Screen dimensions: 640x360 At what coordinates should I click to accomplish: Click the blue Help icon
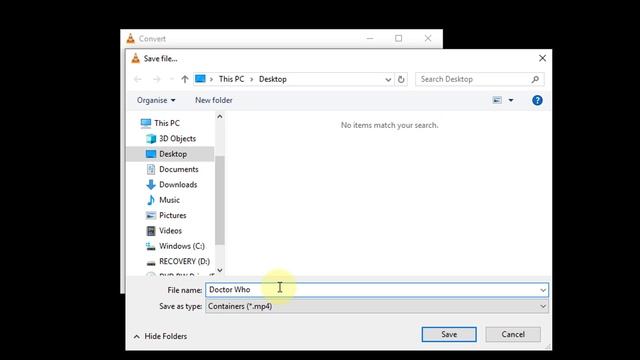(x=537, y=100)
